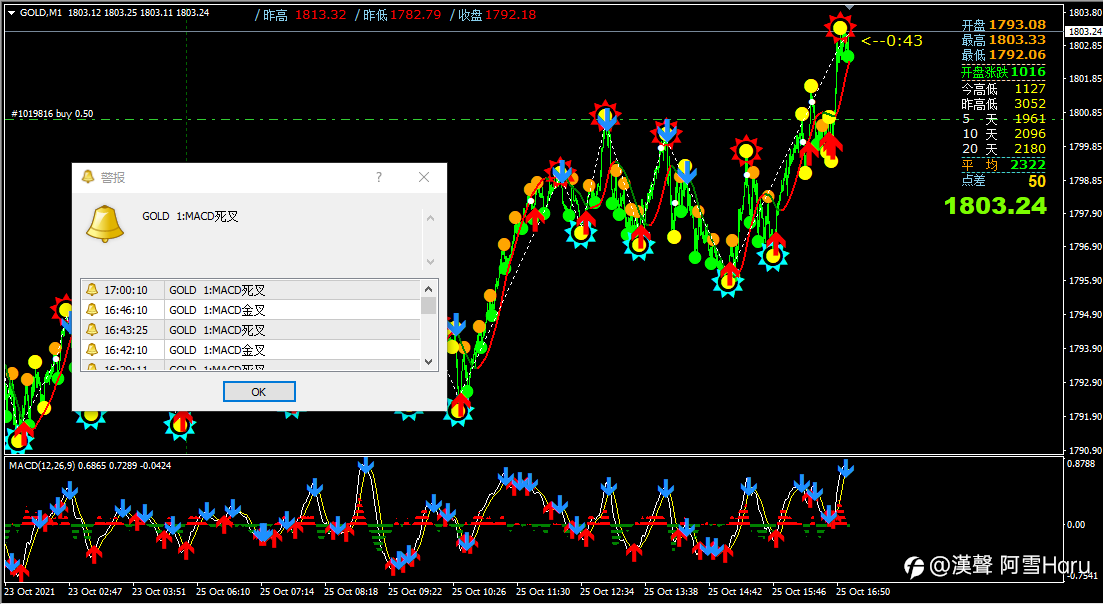Click MACD金叉 message in the 16:42:10 row

pos(217,350)
